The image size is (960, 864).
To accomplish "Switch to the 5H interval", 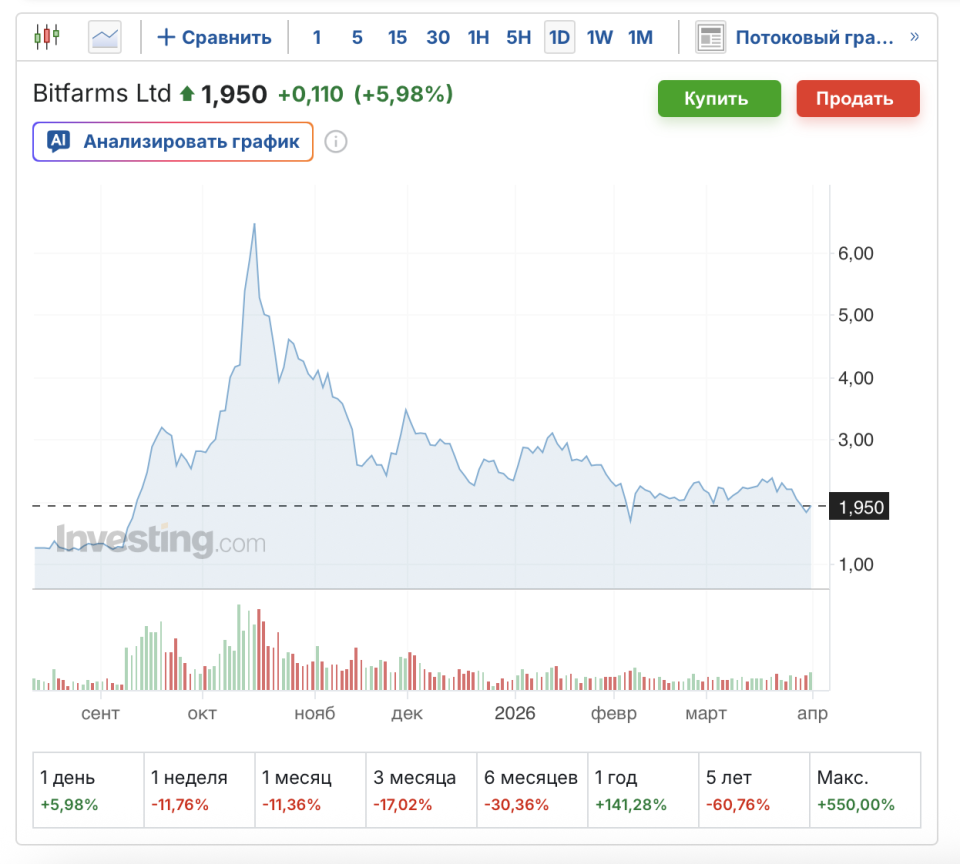I will click(519, 37).
